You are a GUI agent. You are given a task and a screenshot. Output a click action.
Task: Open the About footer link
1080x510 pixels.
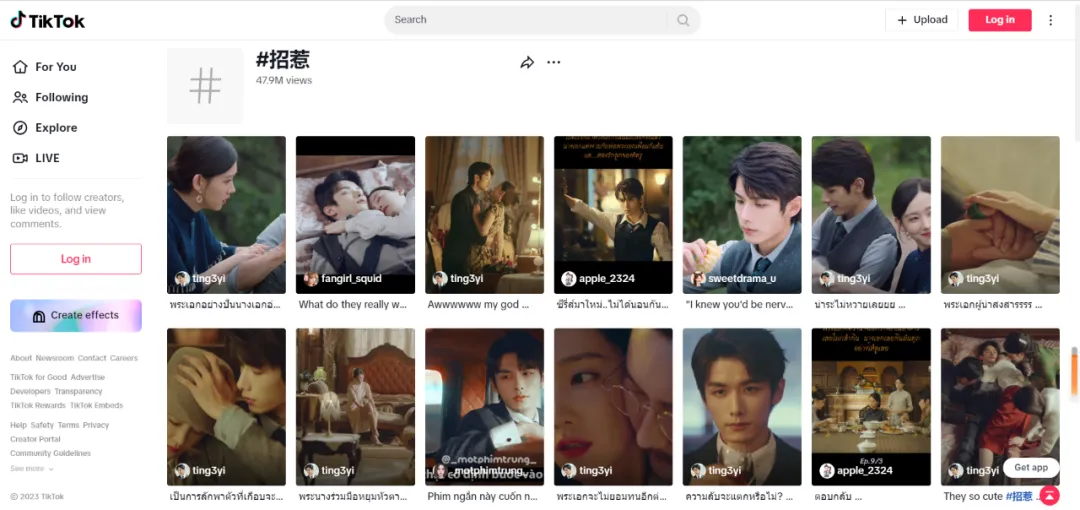[x=21, y=358]
